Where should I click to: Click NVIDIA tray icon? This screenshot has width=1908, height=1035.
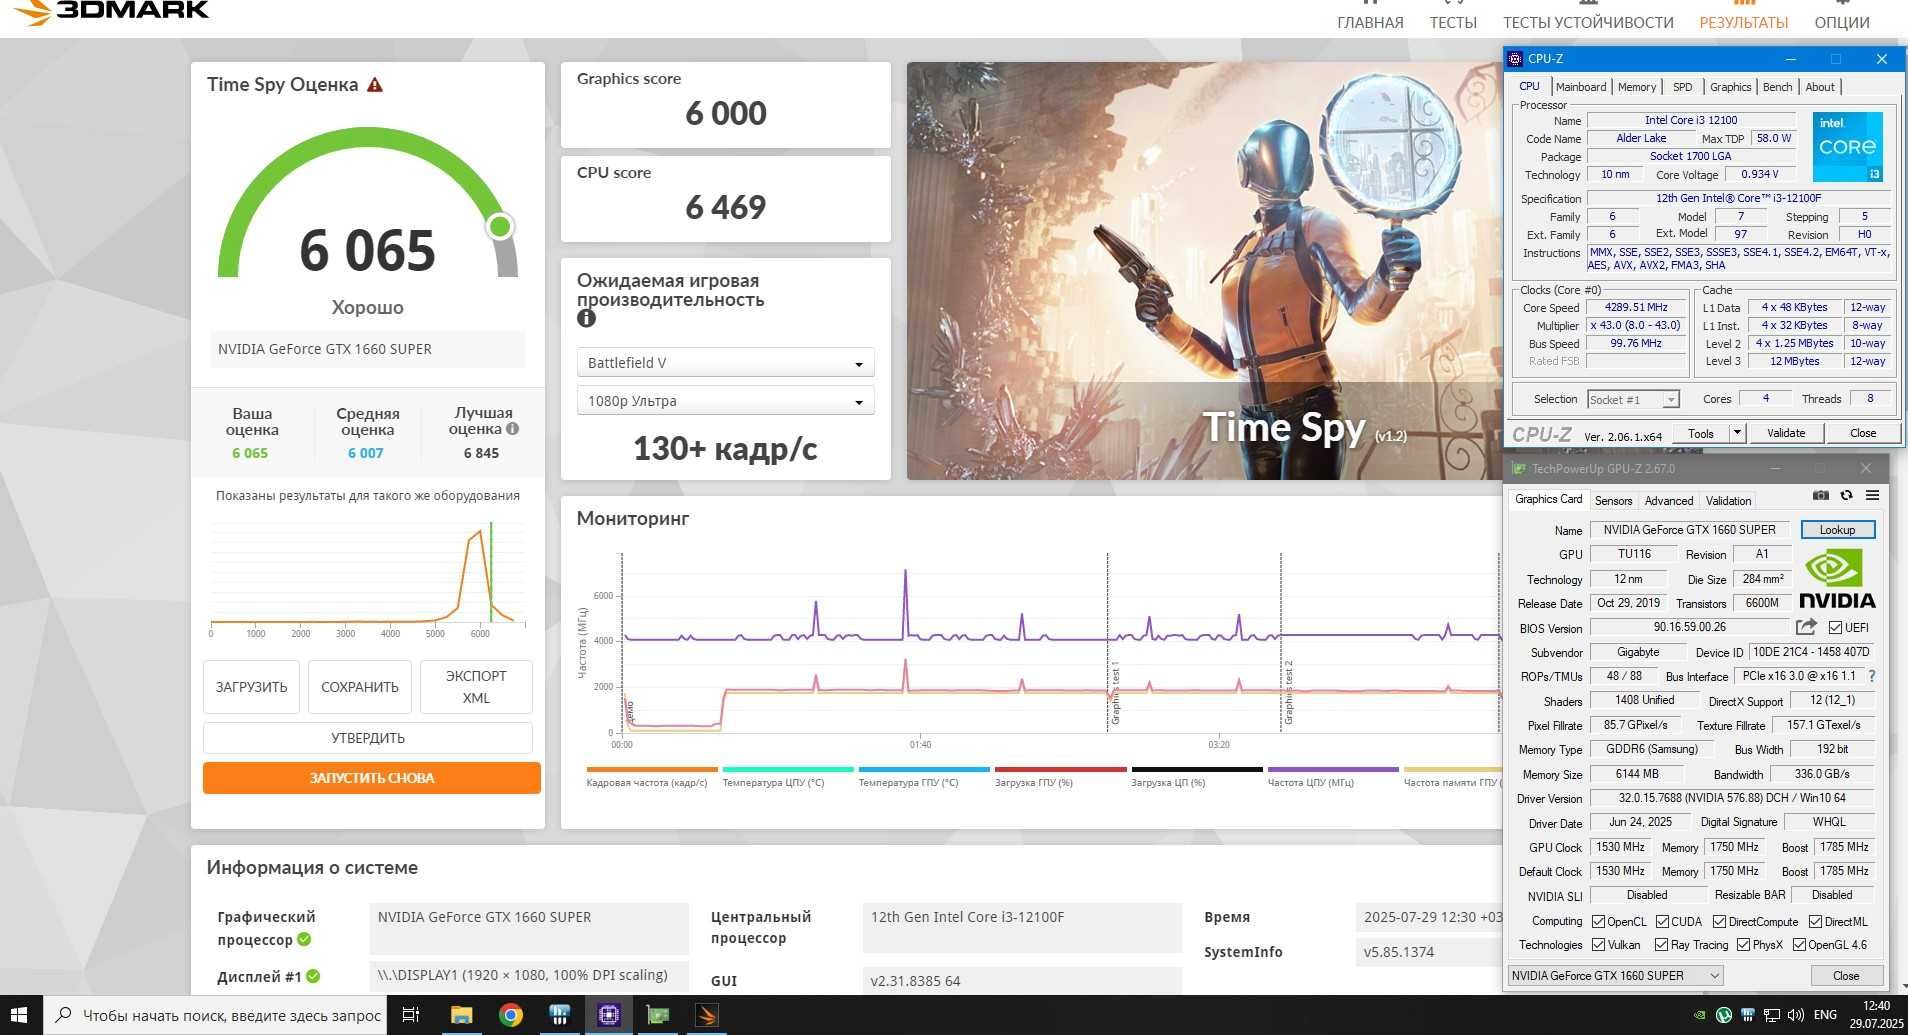[x=1700, y=1015]
